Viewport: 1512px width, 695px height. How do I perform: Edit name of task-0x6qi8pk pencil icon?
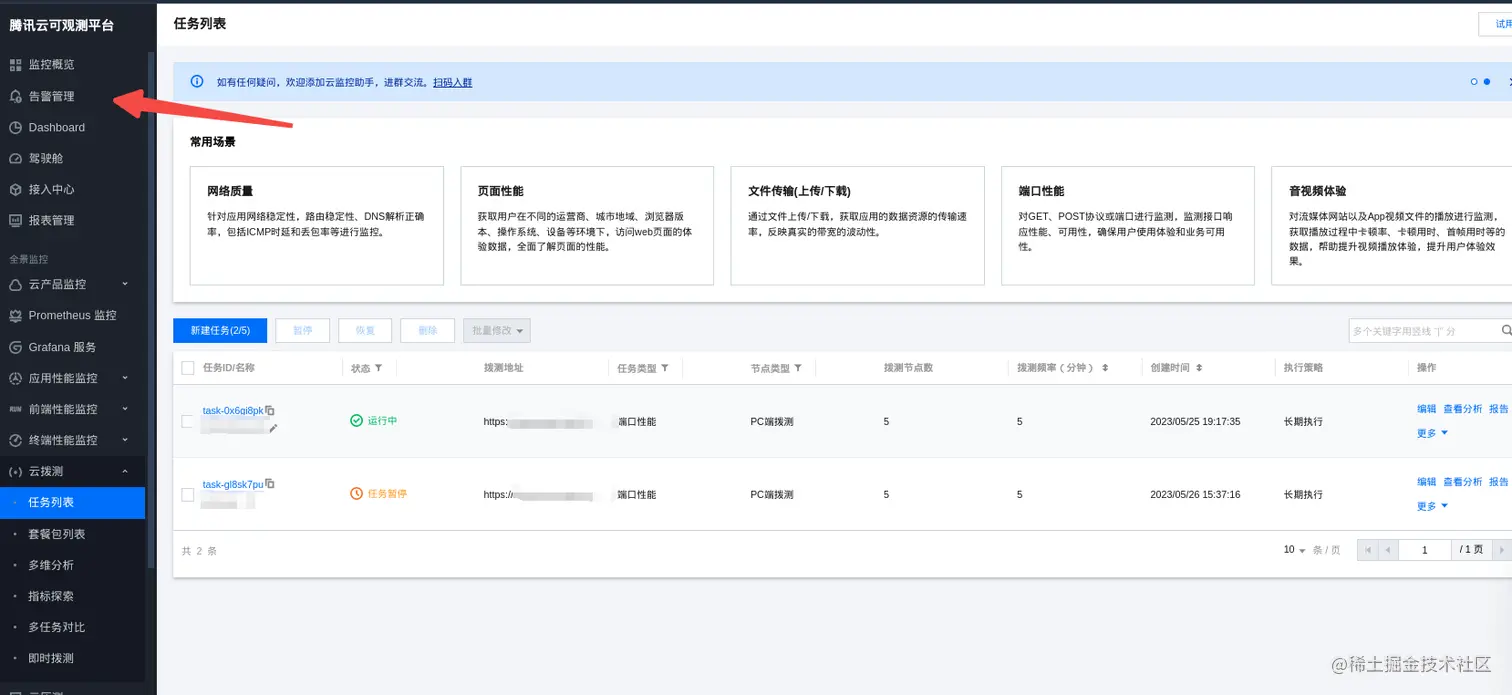[273, 427]
